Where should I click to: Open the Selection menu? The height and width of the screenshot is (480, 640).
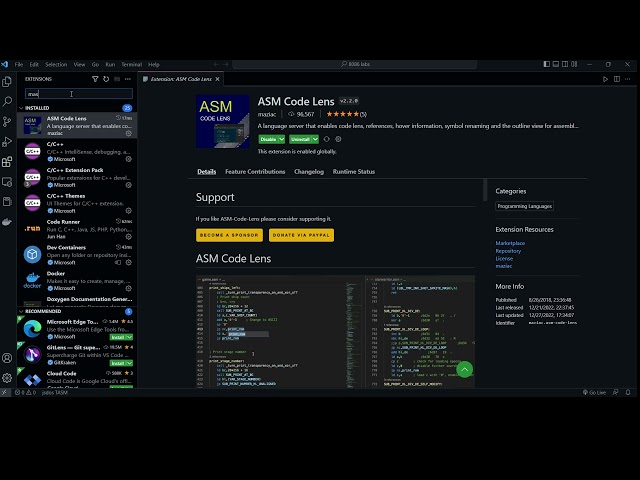[x=56, y=64]
